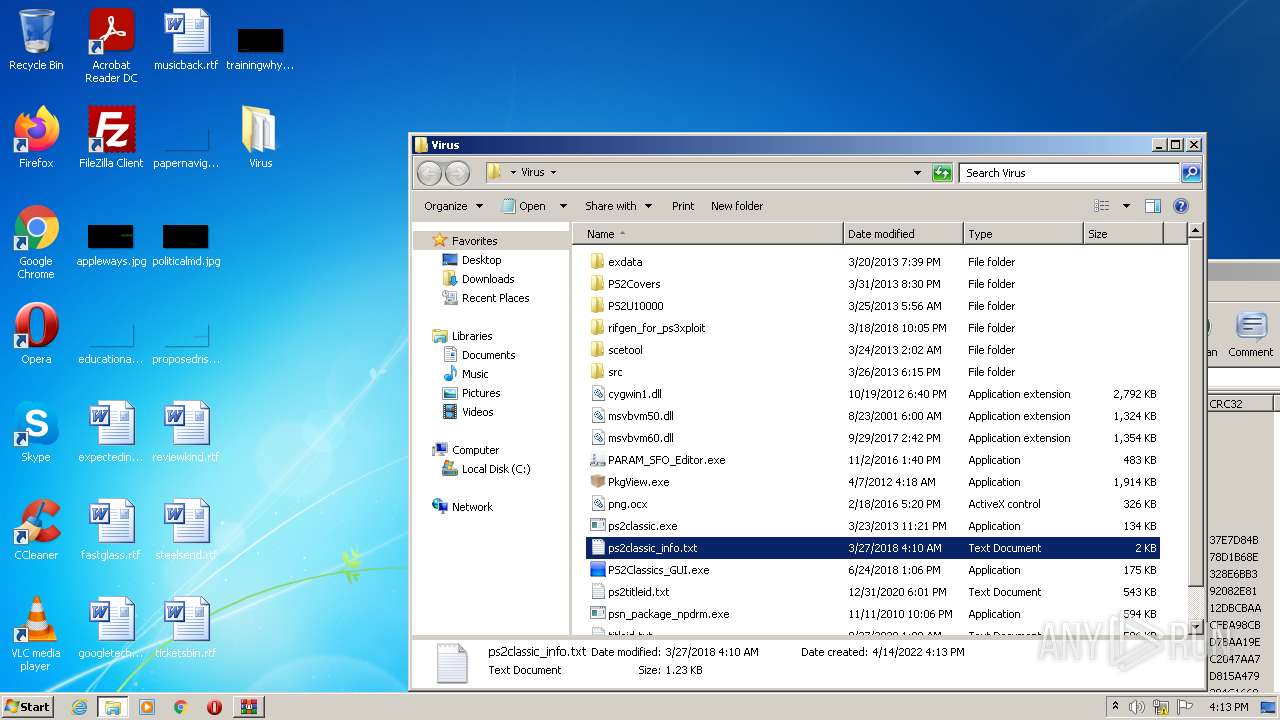Open the Organize dropdown menu
Image resolution: width=1280 pixels, height=720 pixels.
coord(453,206)
